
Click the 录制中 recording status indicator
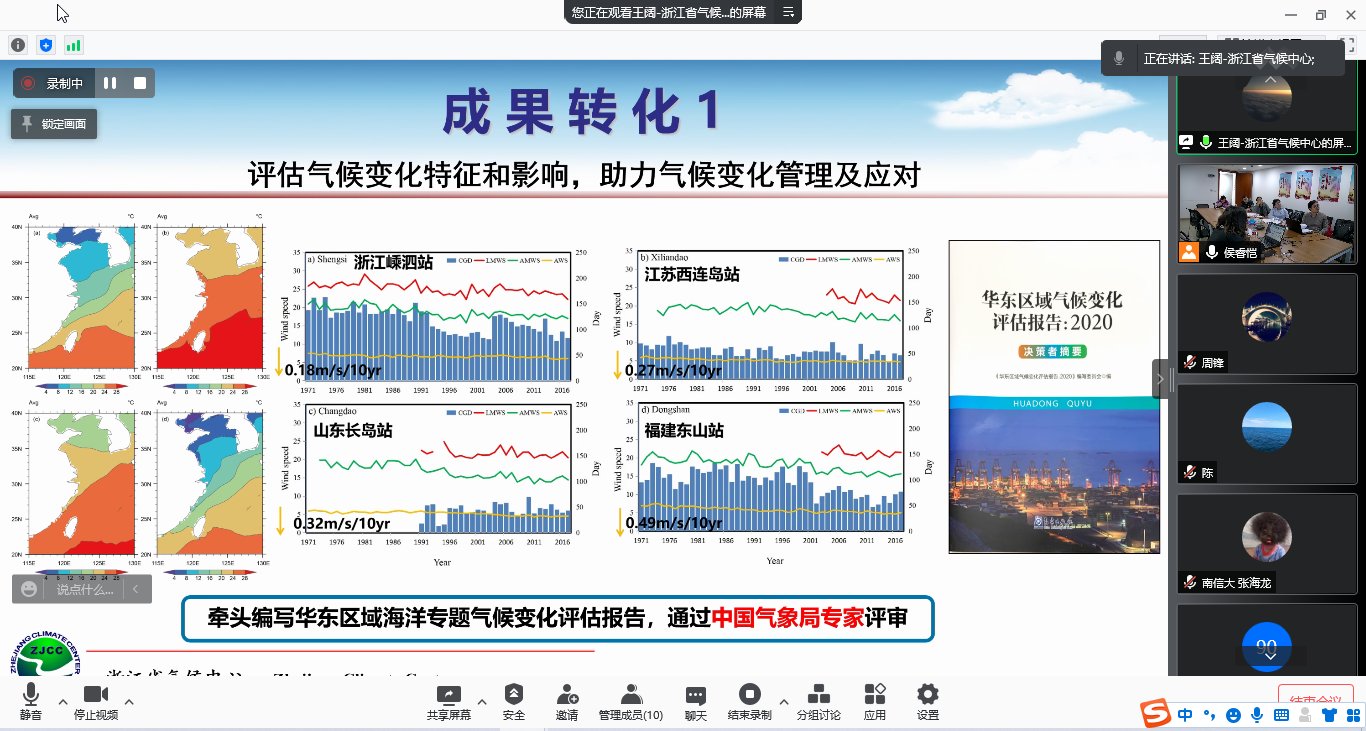click(x=54, y=83)
